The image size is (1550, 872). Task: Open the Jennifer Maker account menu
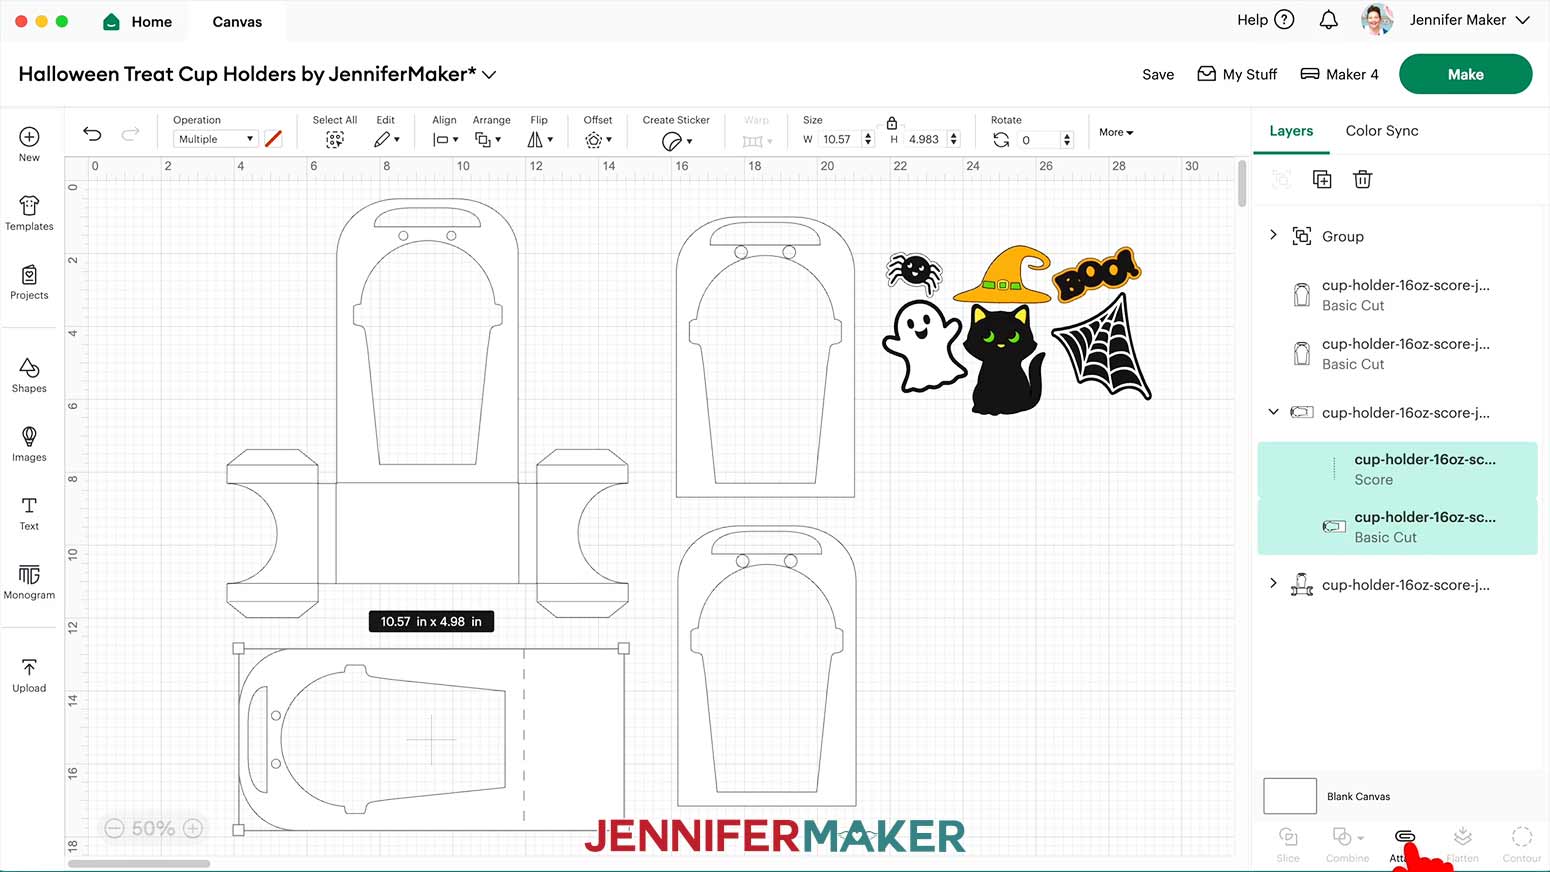tap(1469, 20)
